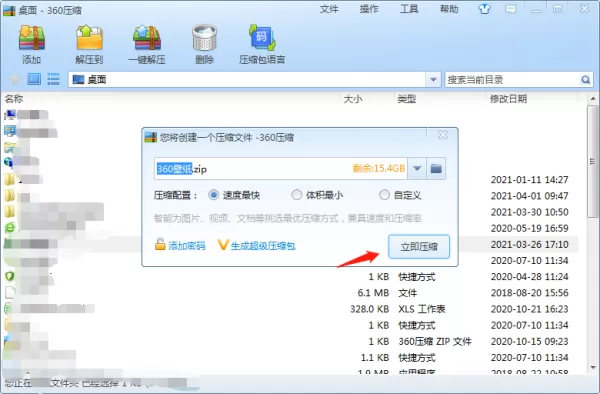Click the 添加密码 link
The height and width of the screenshot is (394, 600).
(x=180, y=245)
